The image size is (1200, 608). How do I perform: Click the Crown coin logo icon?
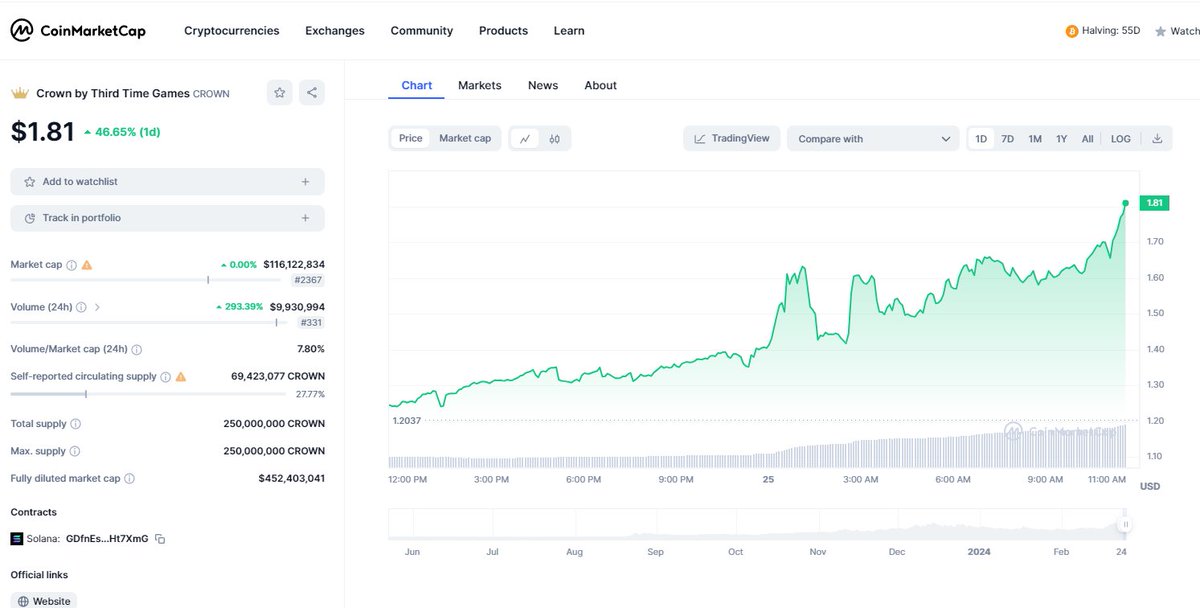19,93
